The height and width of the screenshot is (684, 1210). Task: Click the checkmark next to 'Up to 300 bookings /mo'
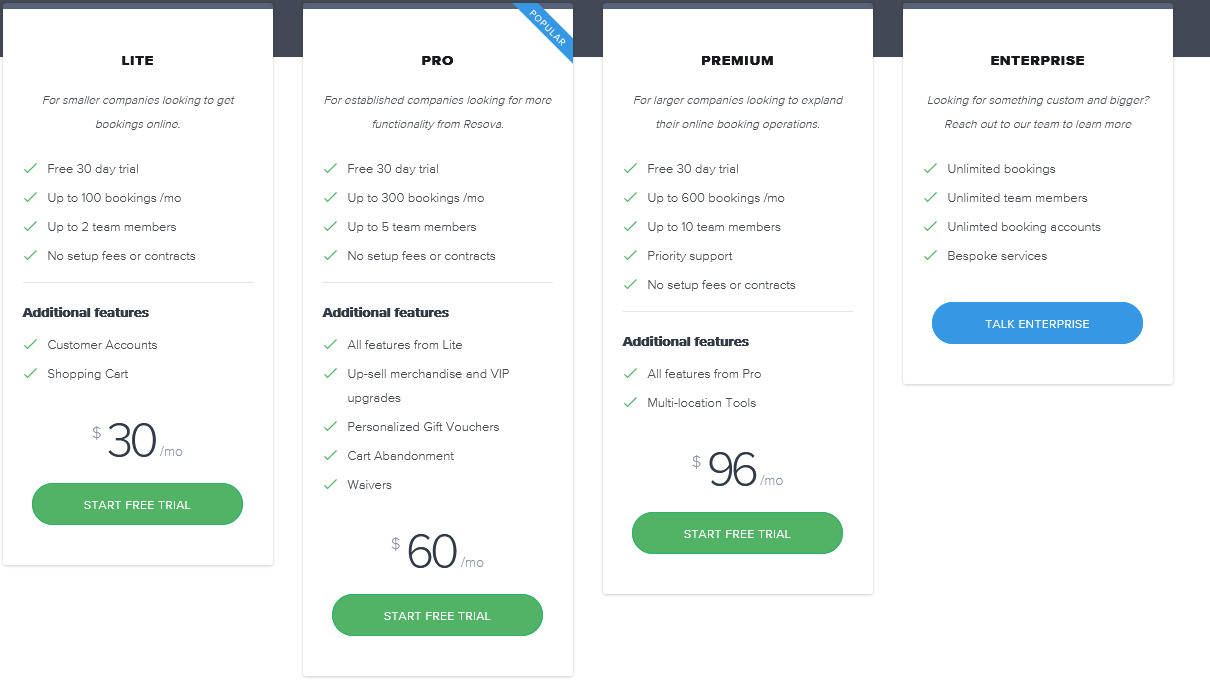click(x=331, y=198)
